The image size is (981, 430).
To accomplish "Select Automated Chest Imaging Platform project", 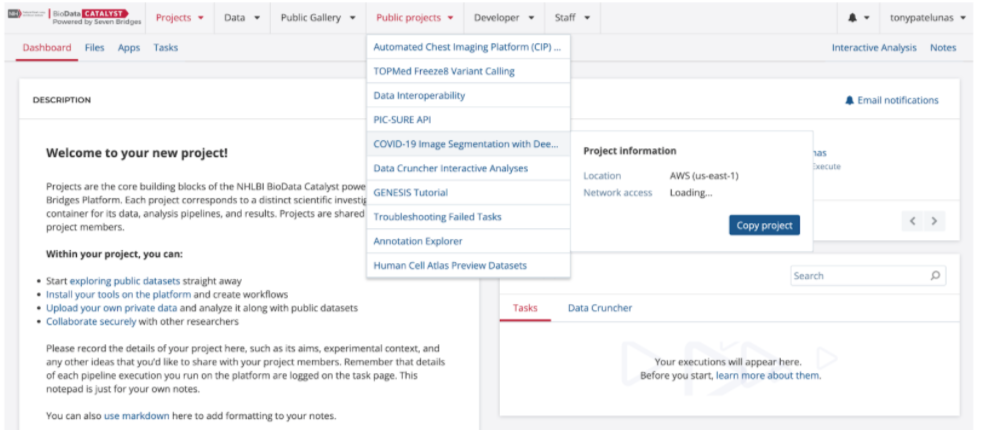I will [x=469, y=47].
